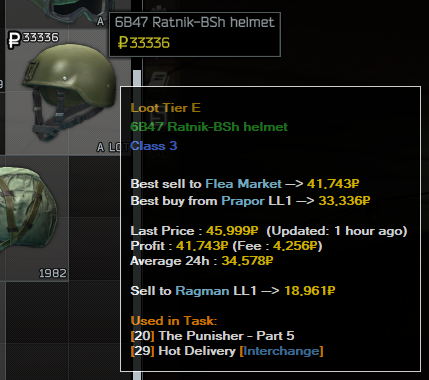The height and width of the screenshot is (380, 429).
Task: Click the blue Class 3 armor label
Action: click(153, 146)
